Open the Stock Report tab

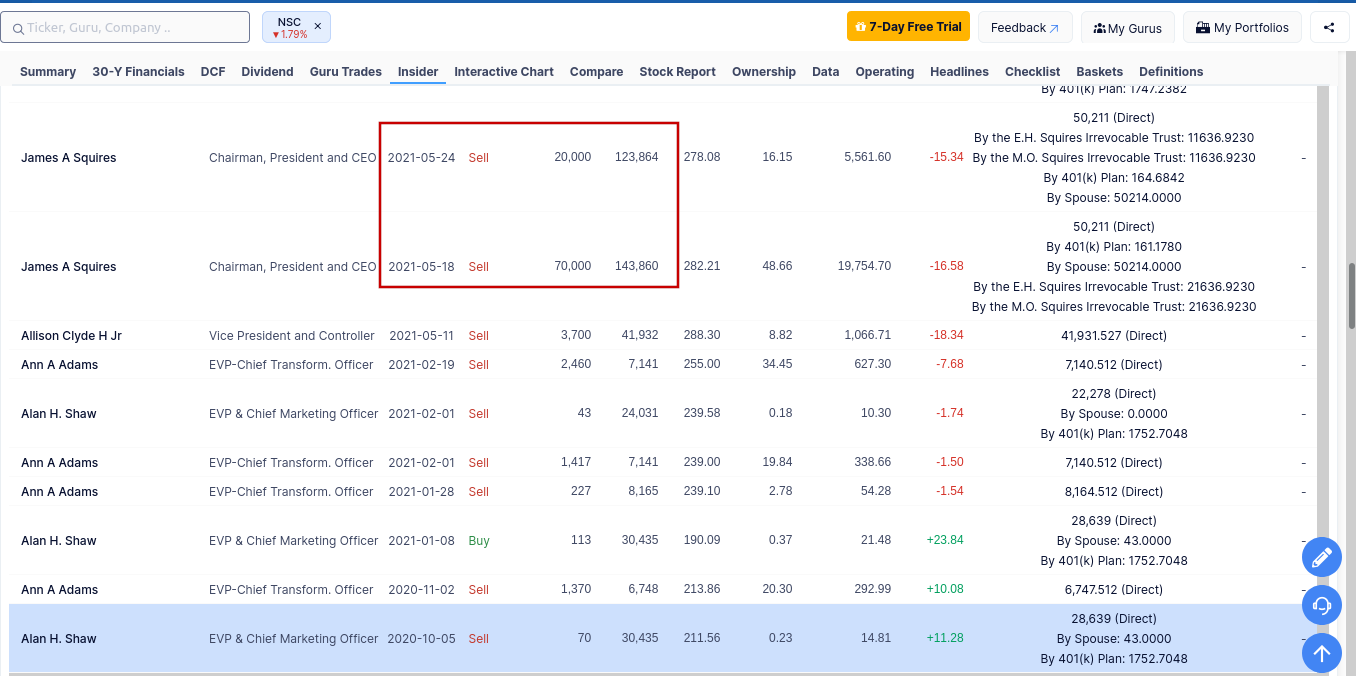pyautogui.click(x=678, y=72)
